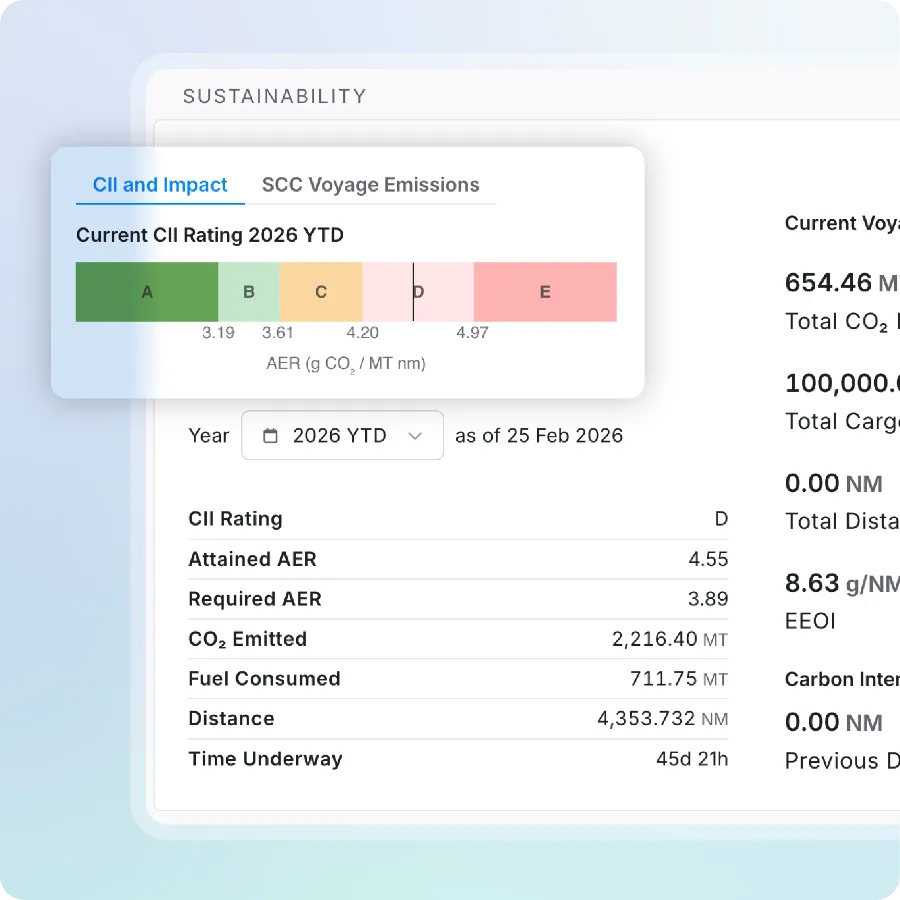Click the orange C rating segment
900x900 pixels.
pyautogui.click(x=320, y=291)
